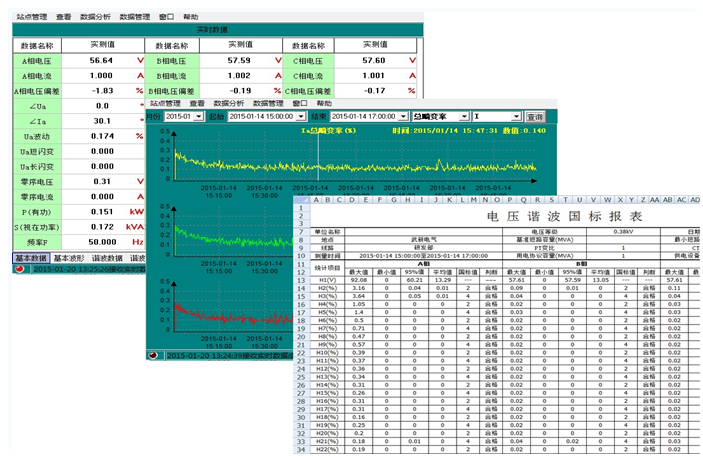
Task: Switch to the 基本波形 tab
Action: pos(70,258)
